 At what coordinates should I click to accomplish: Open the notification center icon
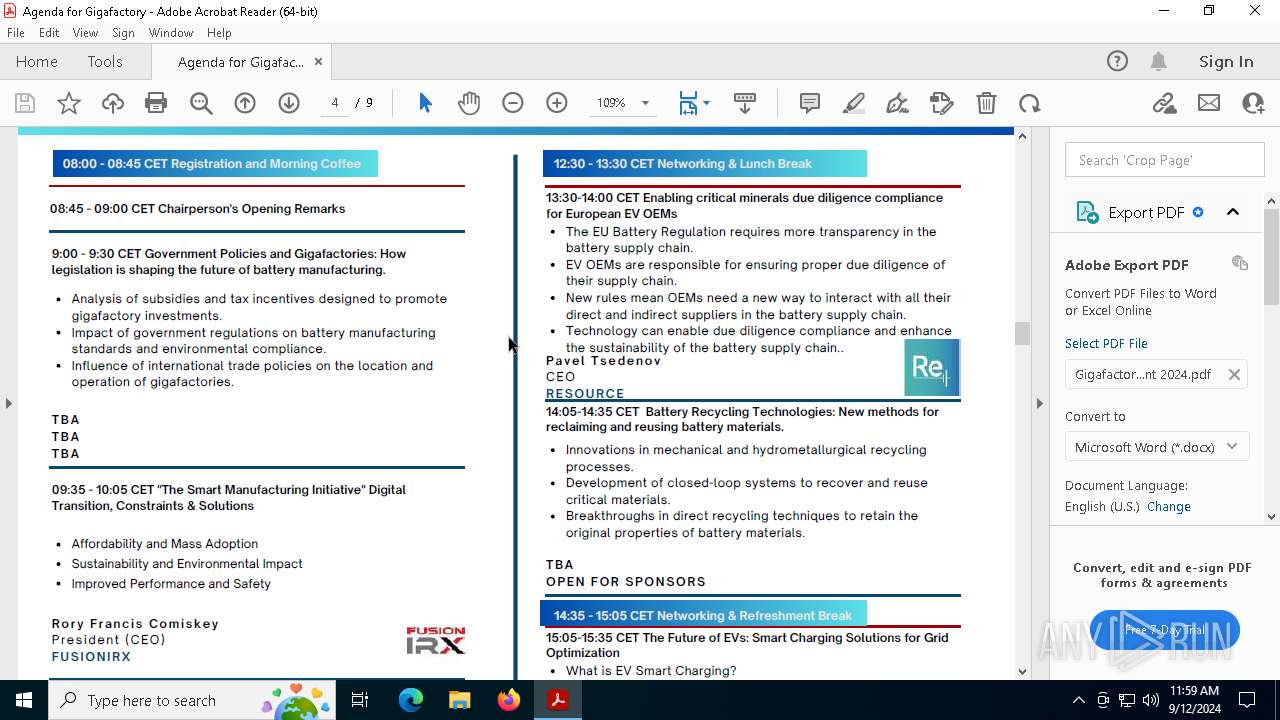(x=1247, y=700)
